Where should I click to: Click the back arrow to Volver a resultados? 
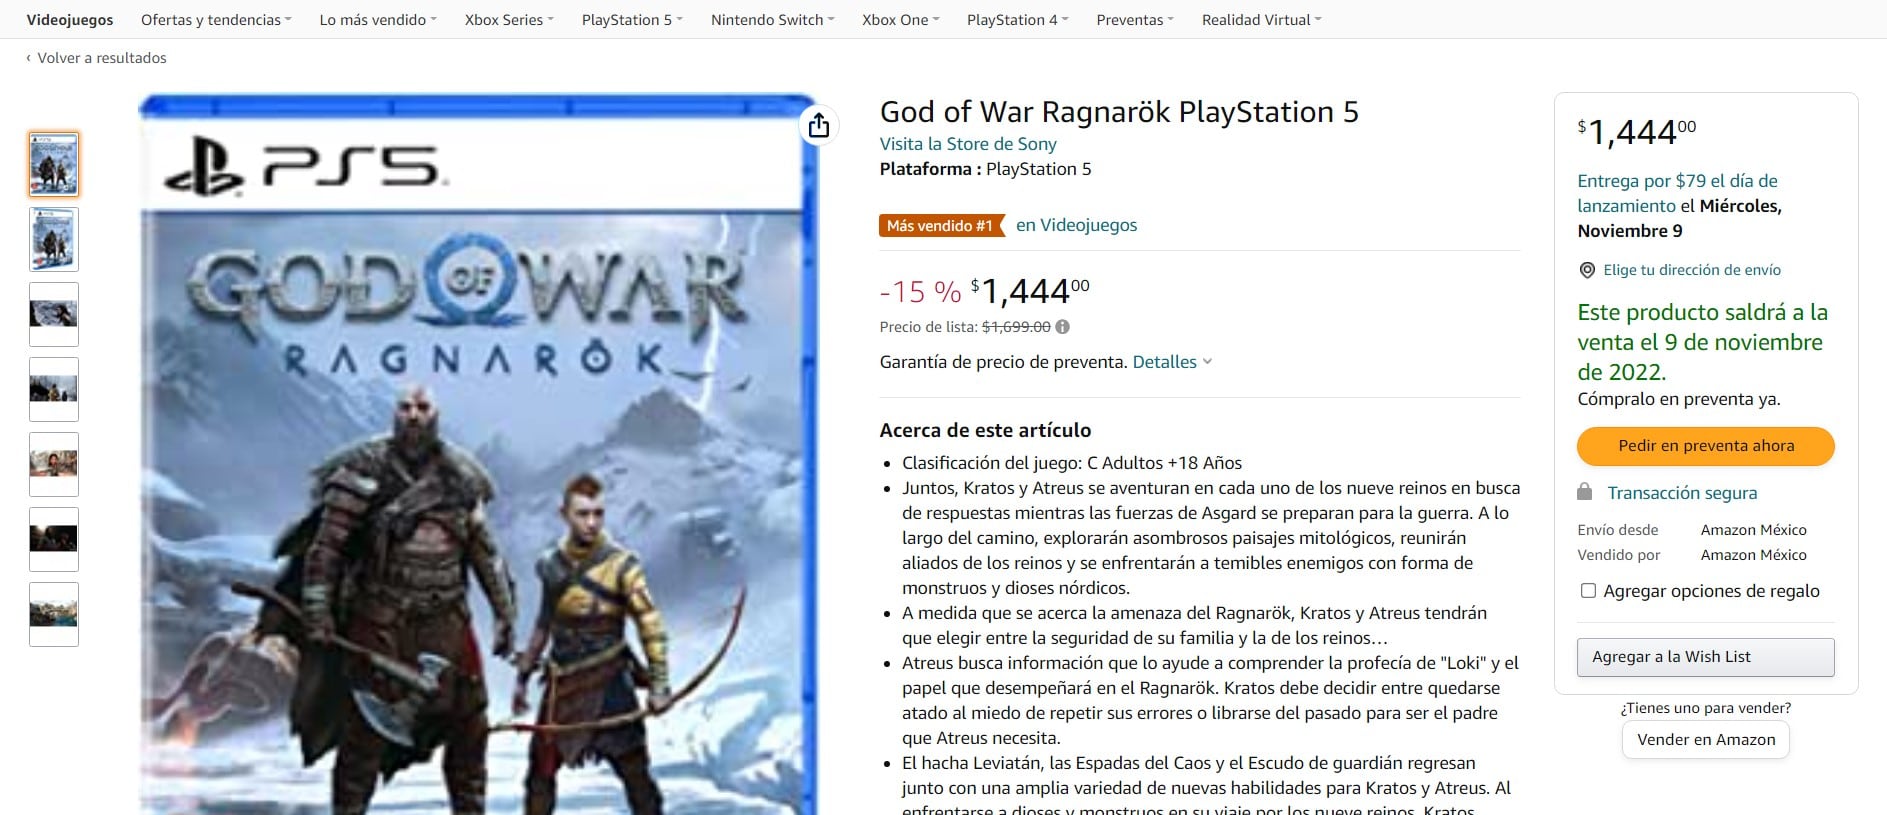point(28,58)
